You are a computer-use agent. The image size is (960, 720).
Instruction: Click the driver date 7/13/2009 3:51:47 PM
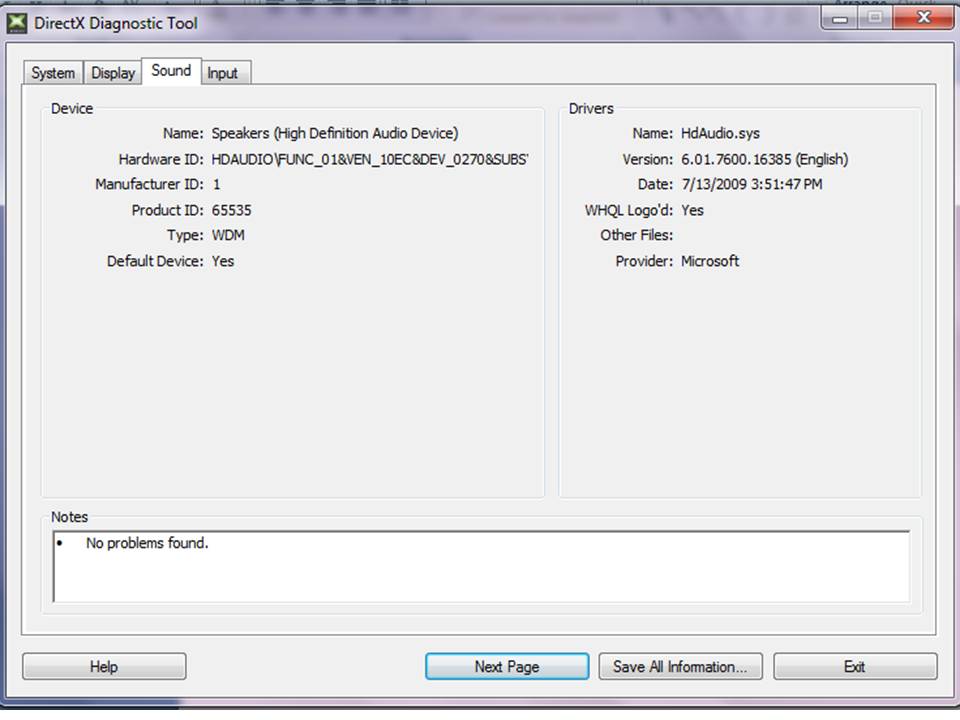coord(752,184)
